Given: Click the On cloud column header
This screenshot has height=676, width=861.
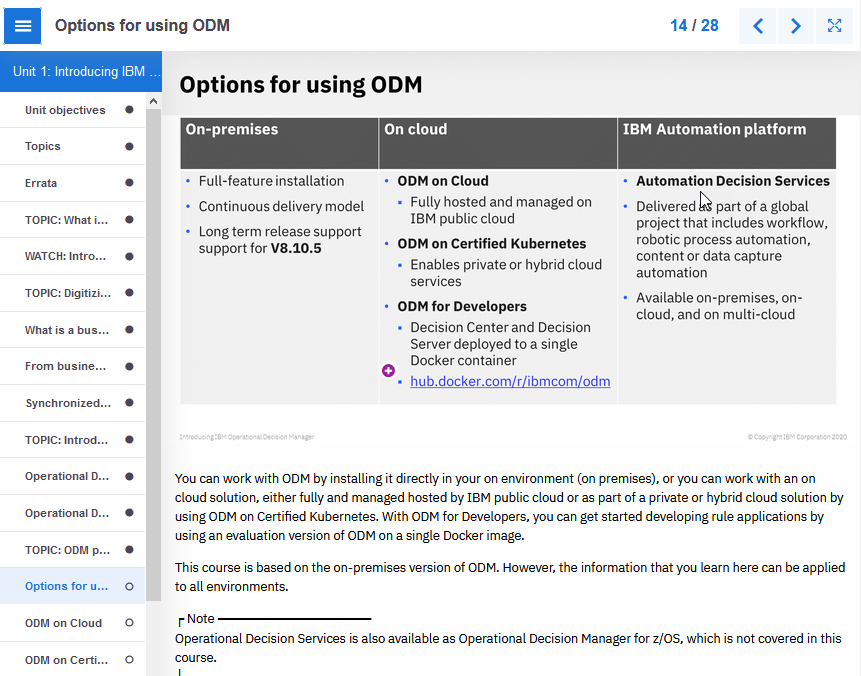Looking at the screenshot, I should 497,143.
